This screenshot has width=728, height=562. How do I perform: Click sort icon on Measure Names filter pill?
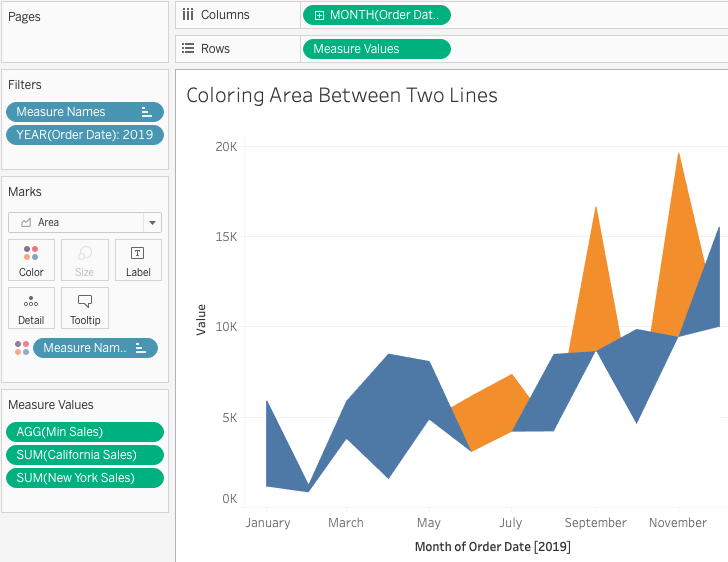[x=147, y=112]
